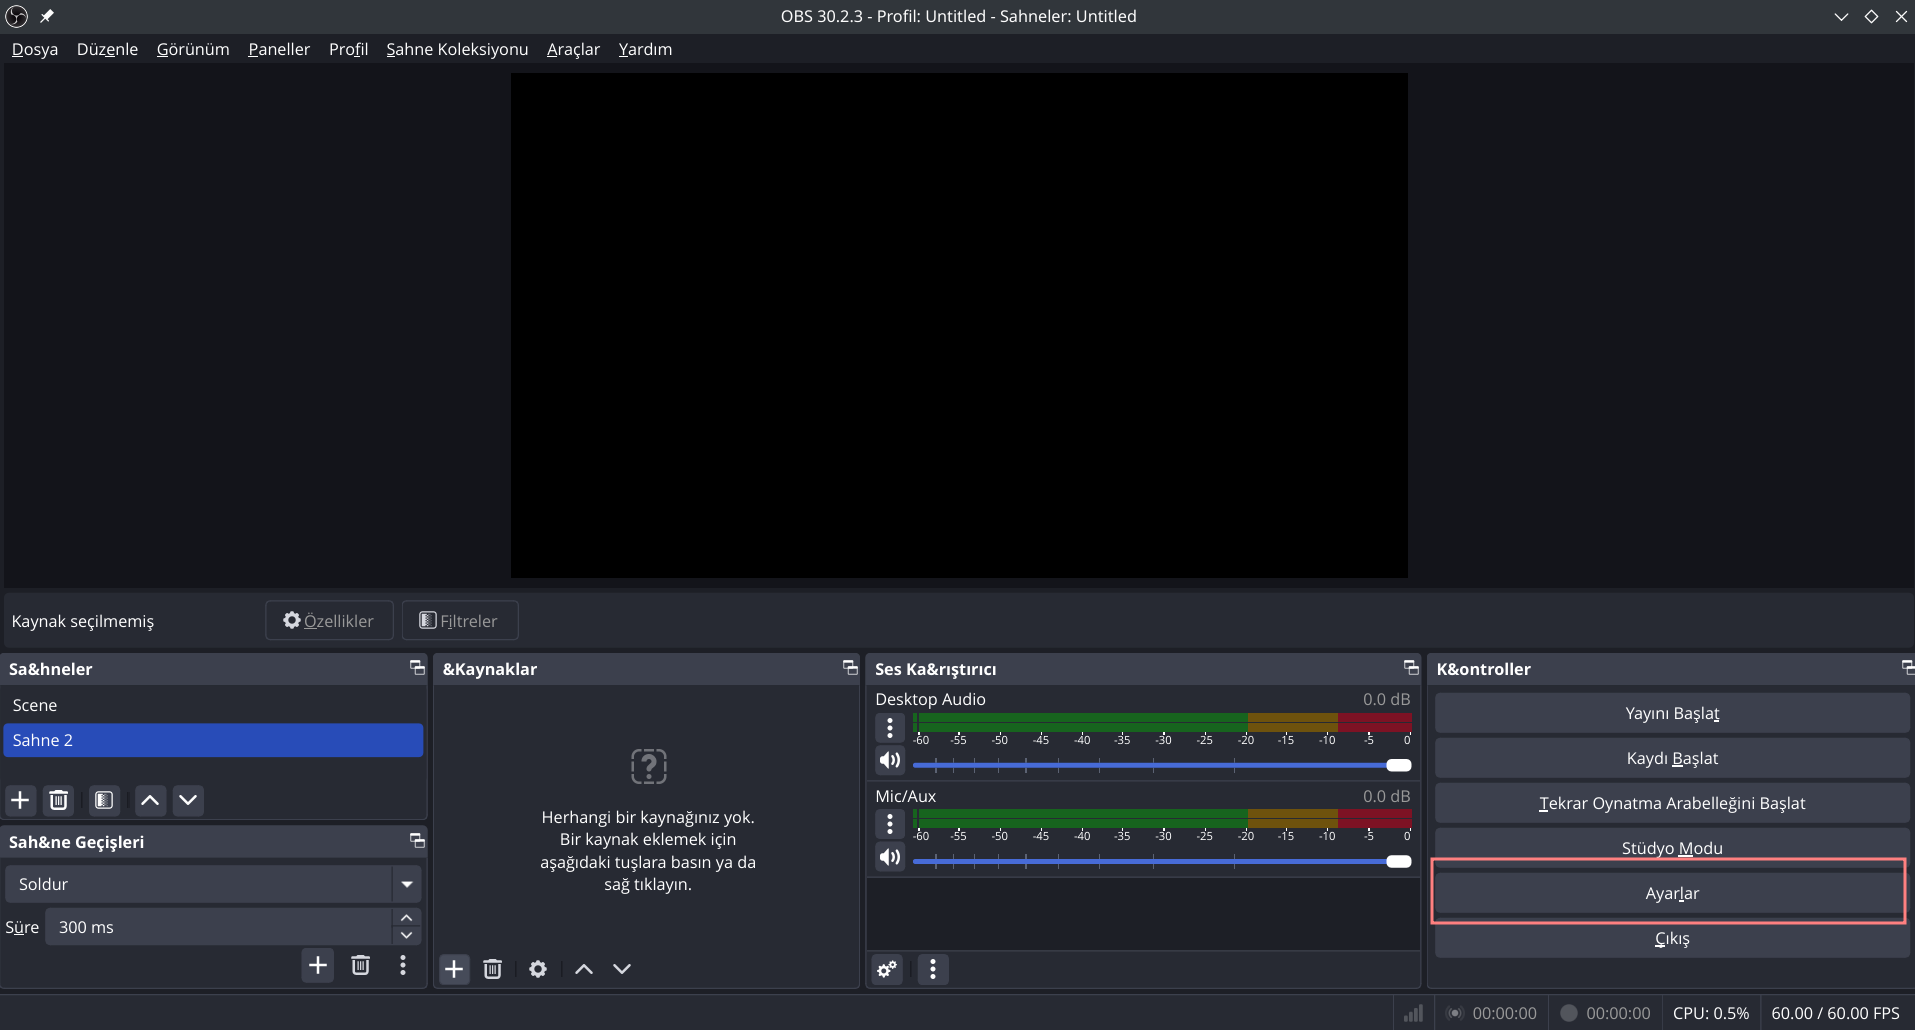Screen dimensions: 1915x1030
Task: Open scene filters icon in Sahneler panel
Action: pyautogui.click(x=104, y=800)
